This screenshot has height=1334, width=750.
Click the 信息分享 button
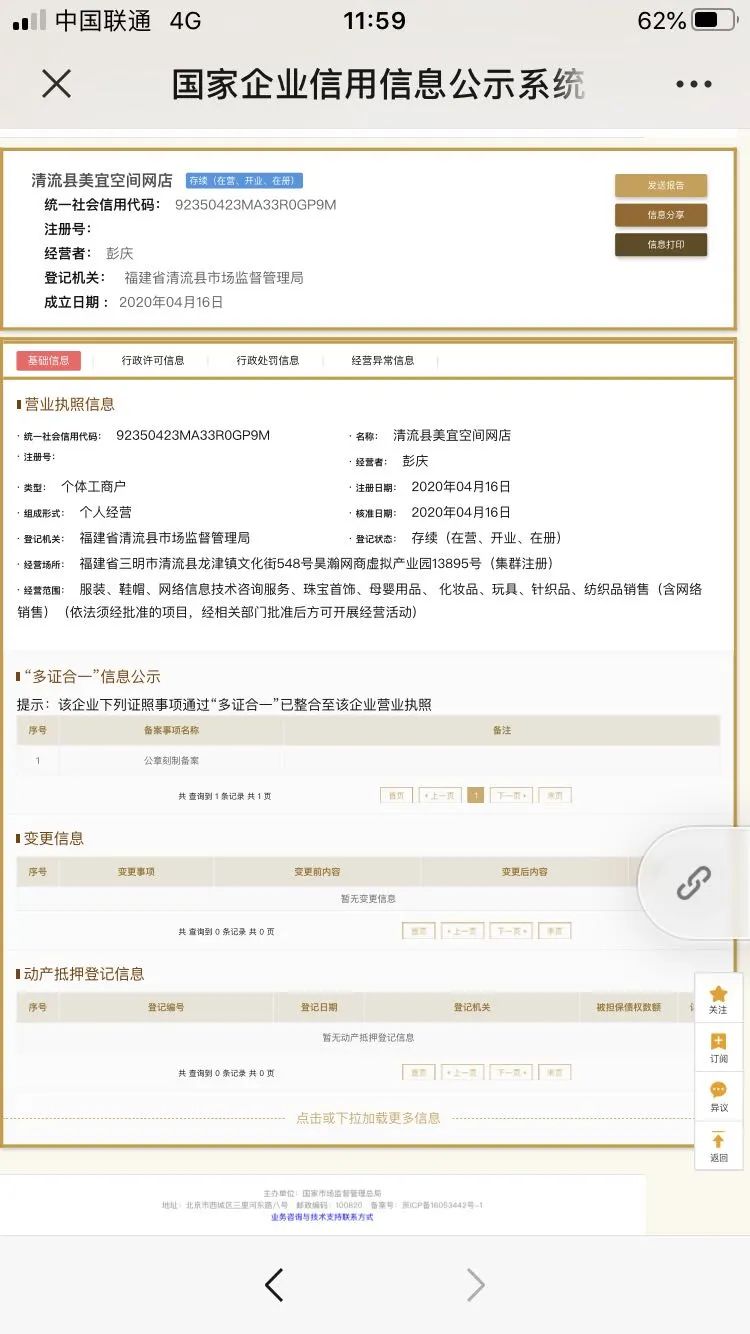[x=661, y=215]
